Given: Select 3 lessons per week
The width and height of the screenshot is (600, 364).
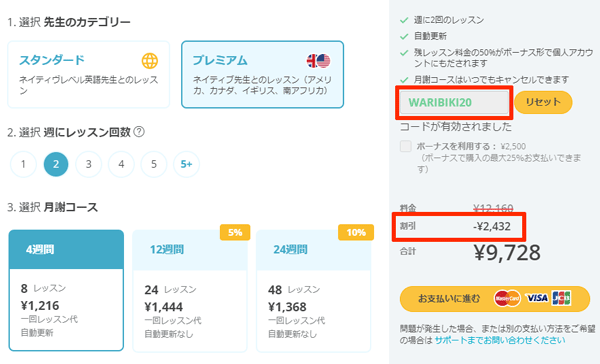Looking at the screenshot, I should click(88, 164).
